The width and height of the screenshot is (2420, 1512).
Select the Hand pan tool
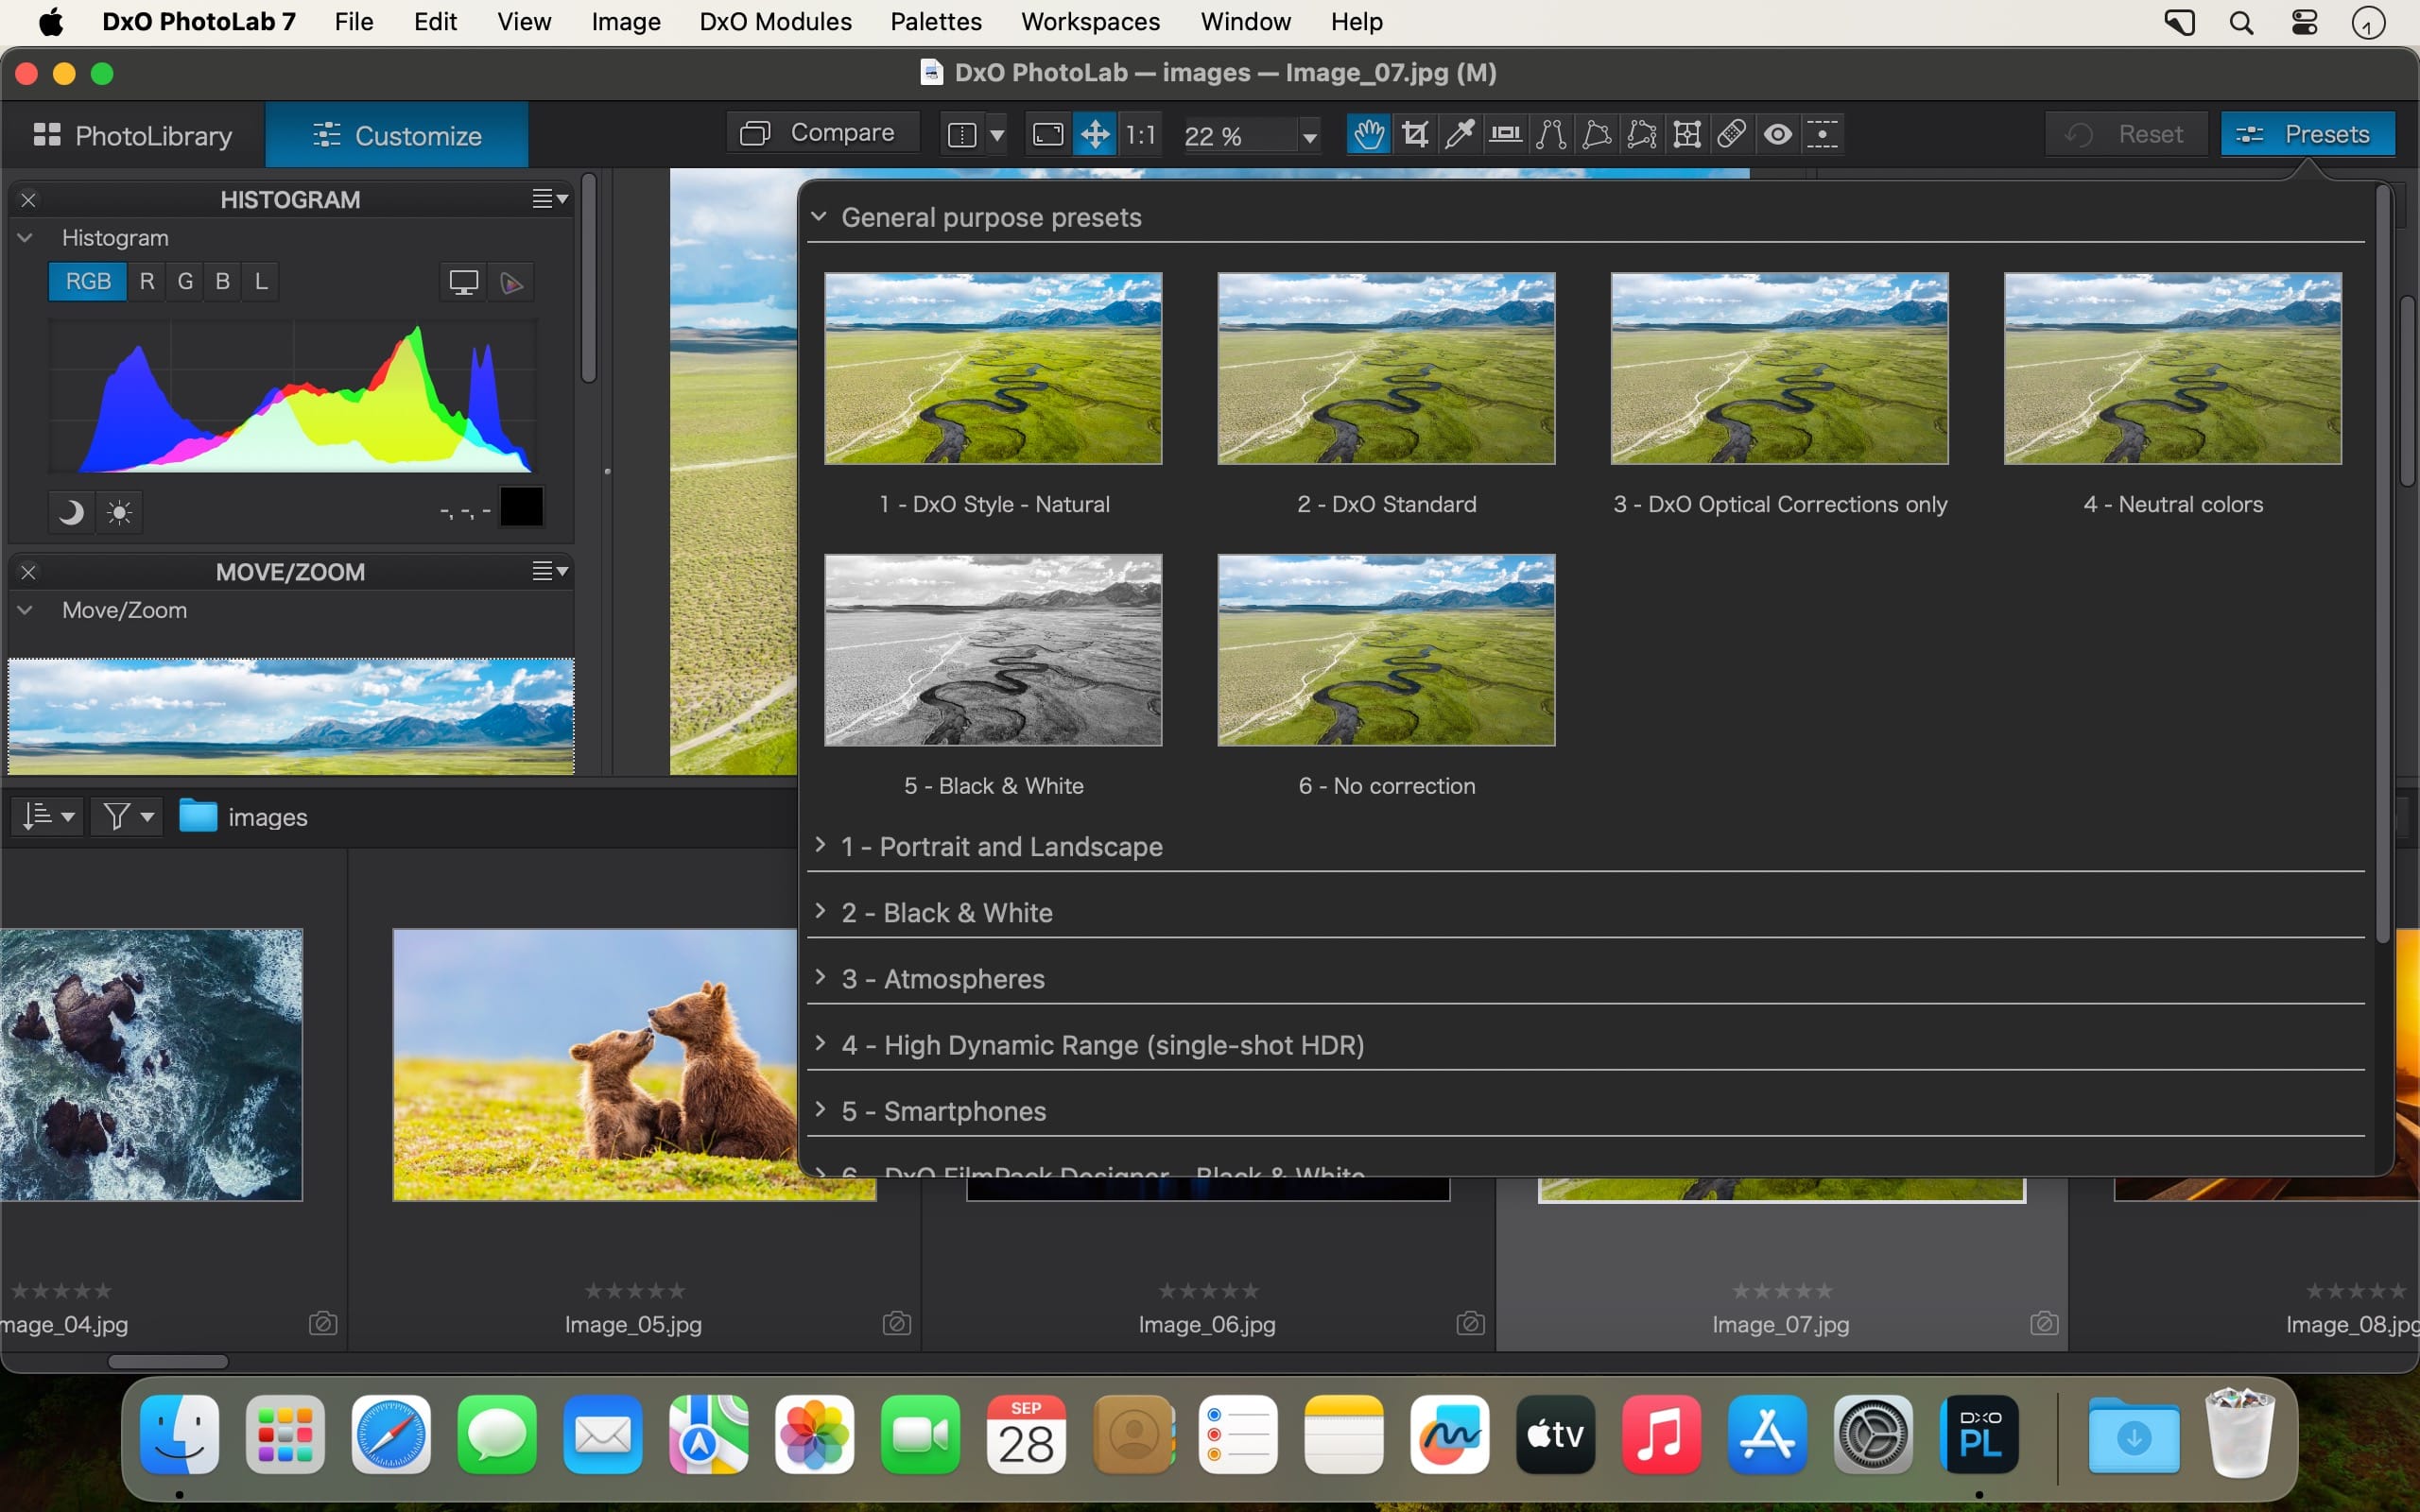[x=1369, y=134]
